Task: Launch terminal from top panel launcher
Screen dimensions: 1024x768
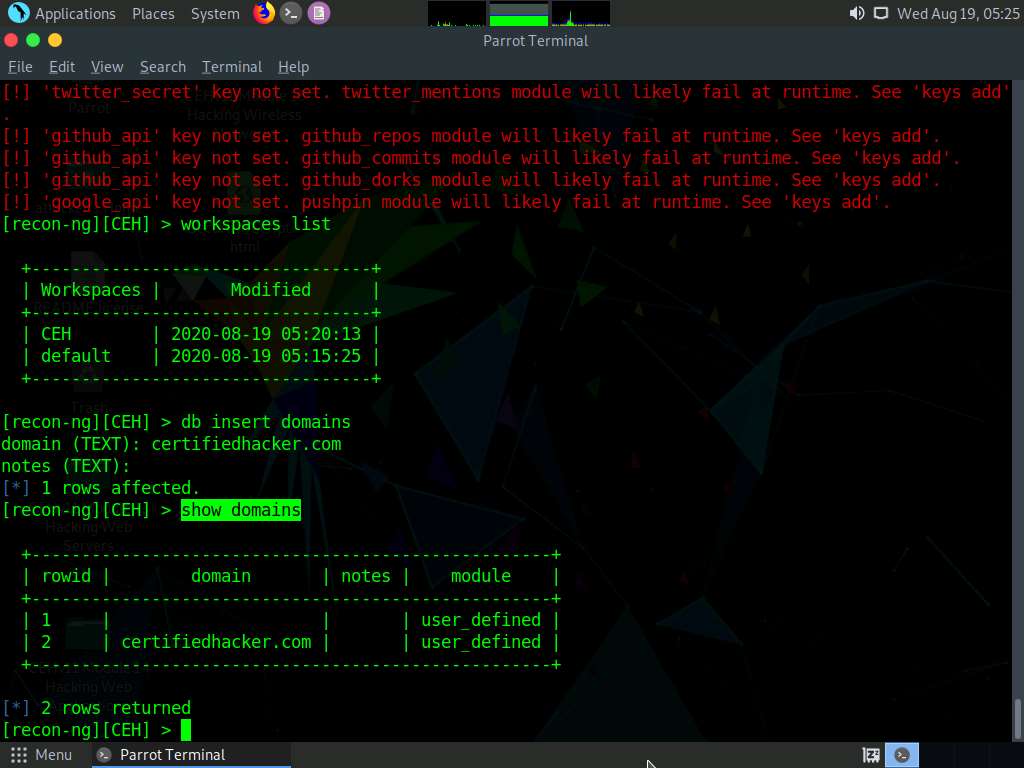Action: [x=291, y=13]
